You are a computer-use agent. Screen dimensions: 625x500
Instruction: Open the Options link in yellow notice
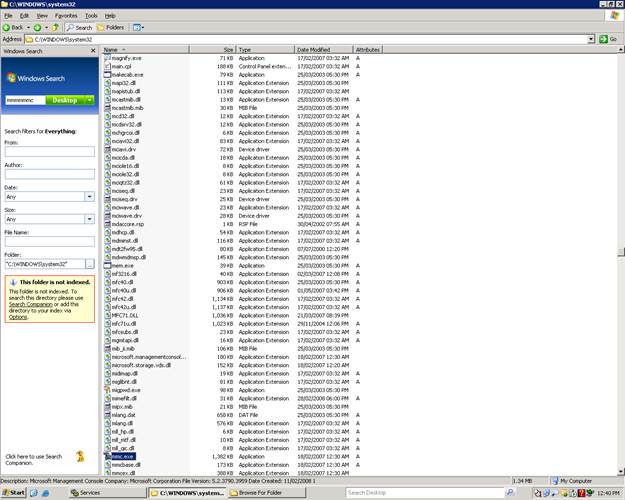(18, 317)
